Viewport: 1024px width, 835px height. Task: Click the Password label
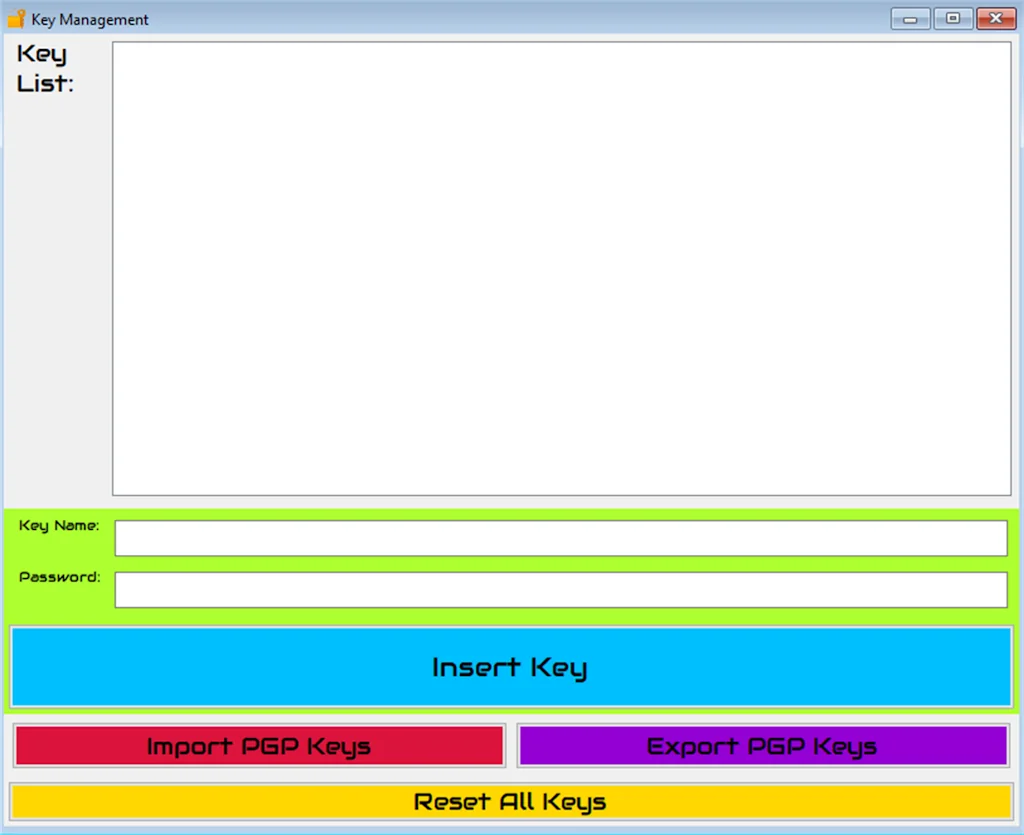pyautogui.click(x=58, y=577)
